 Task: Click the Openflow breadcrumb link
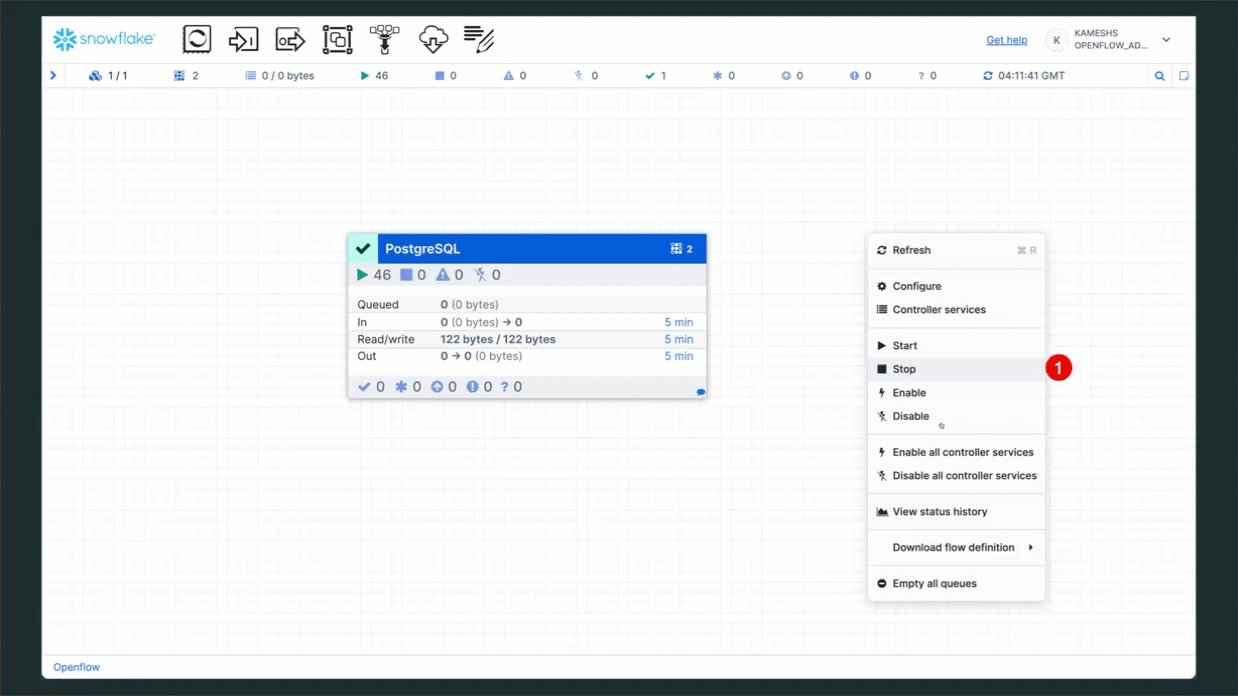coord(76,667)
